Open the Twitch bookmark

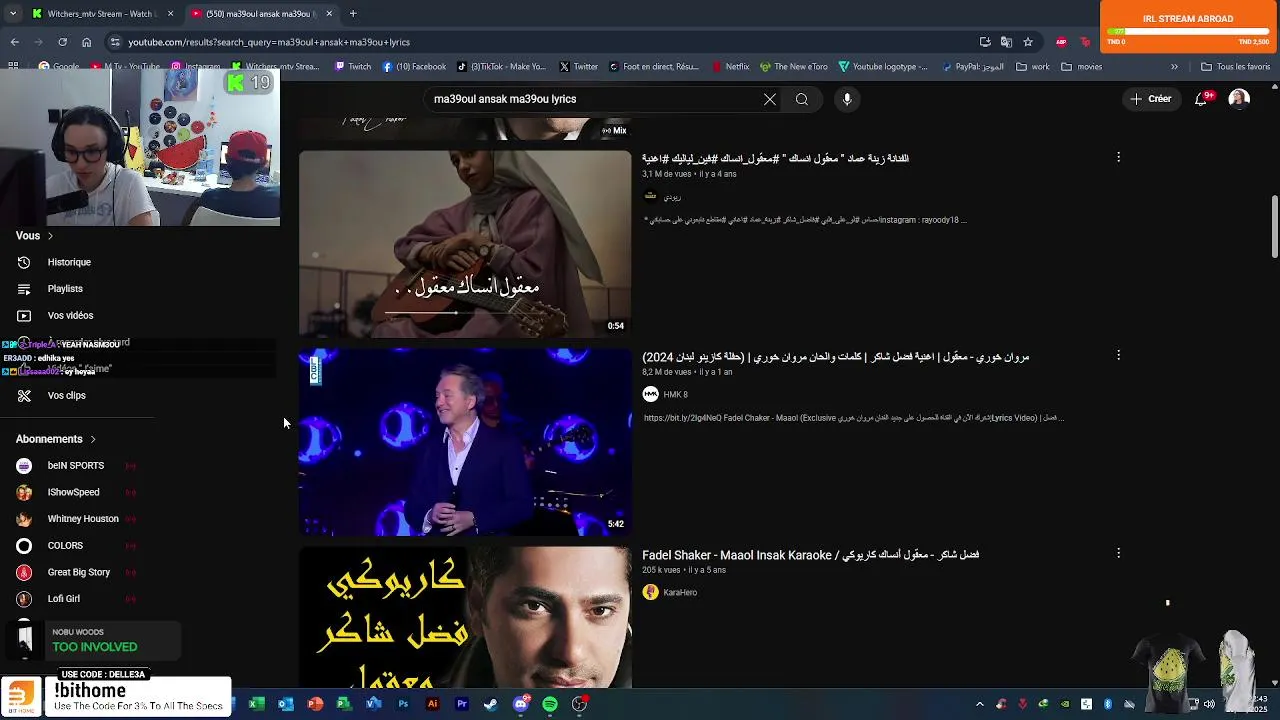(352, 67)
